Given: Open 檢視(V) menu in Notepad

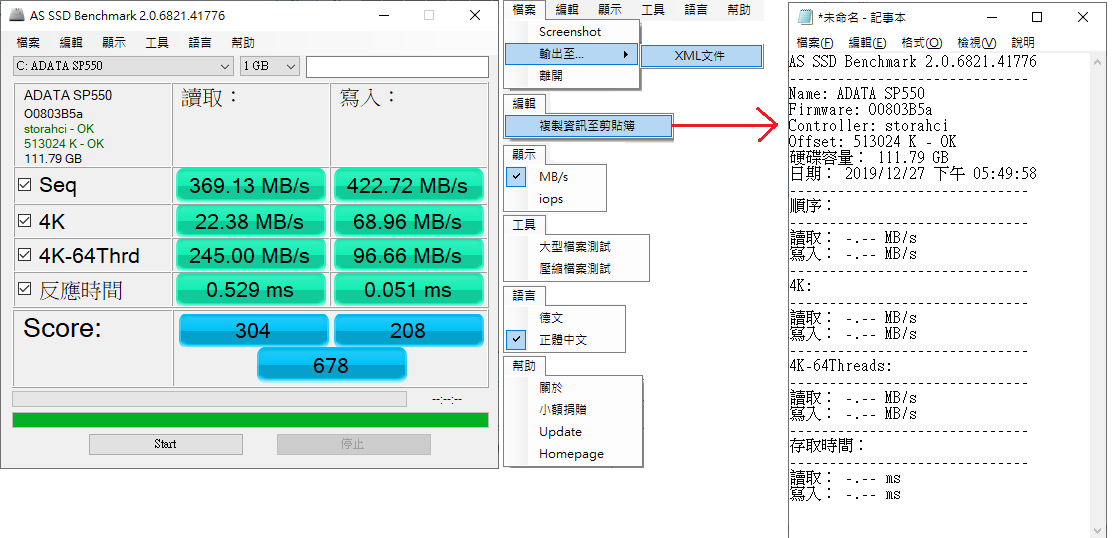Looking at the screenshot, I should pyautogui.click(x=976, y=43).
